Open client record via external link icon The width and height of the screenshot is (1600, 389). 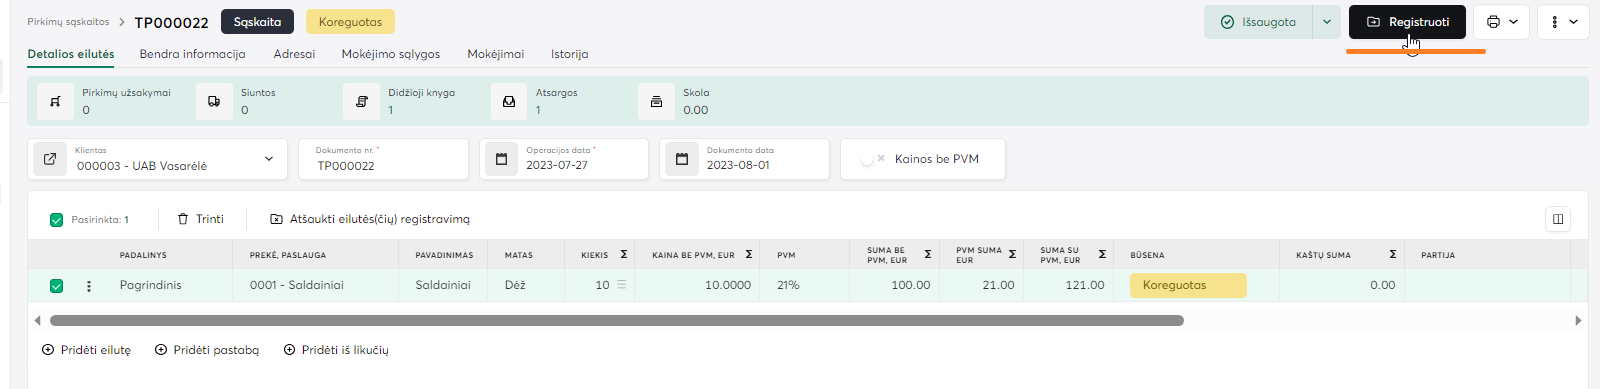[x=50, y=159]
